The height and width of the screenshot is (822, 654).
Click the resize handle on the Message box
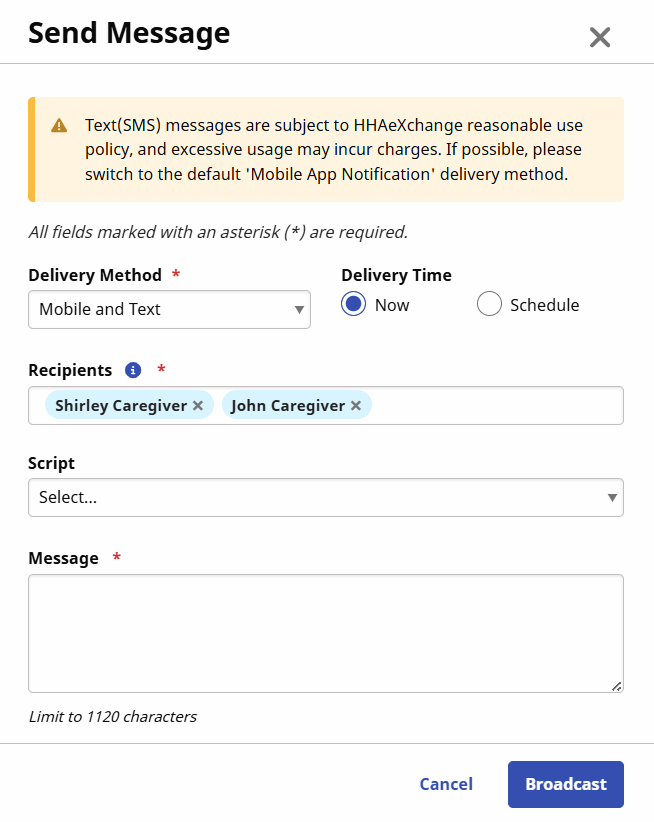pyautogui.click(x=617, y=685)
